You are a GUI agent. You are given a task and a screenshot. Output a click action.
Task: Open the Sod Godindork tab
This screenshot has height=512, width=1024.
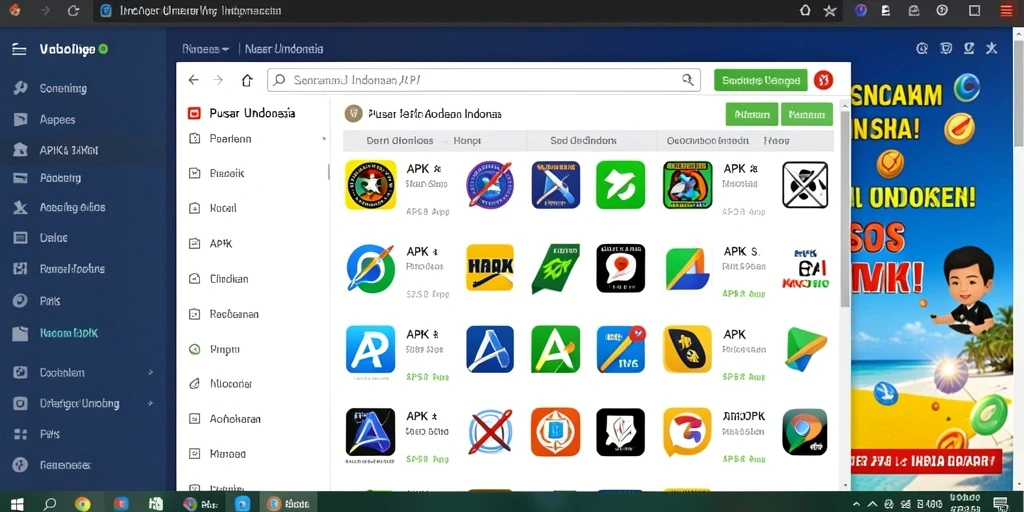click(583, 140)
